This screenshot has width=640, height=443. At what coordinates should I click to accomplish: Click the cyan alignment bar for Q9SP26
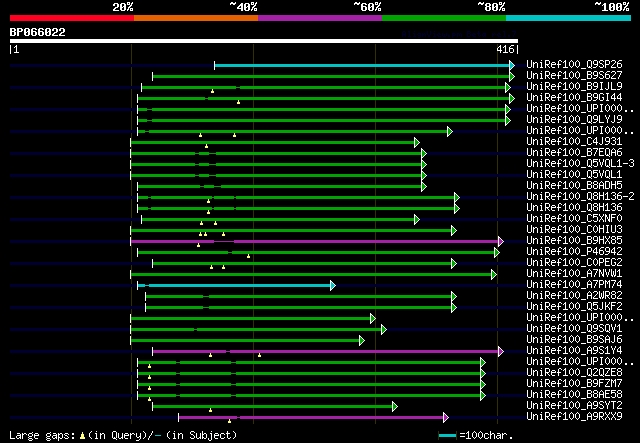(x=362, y=65)
